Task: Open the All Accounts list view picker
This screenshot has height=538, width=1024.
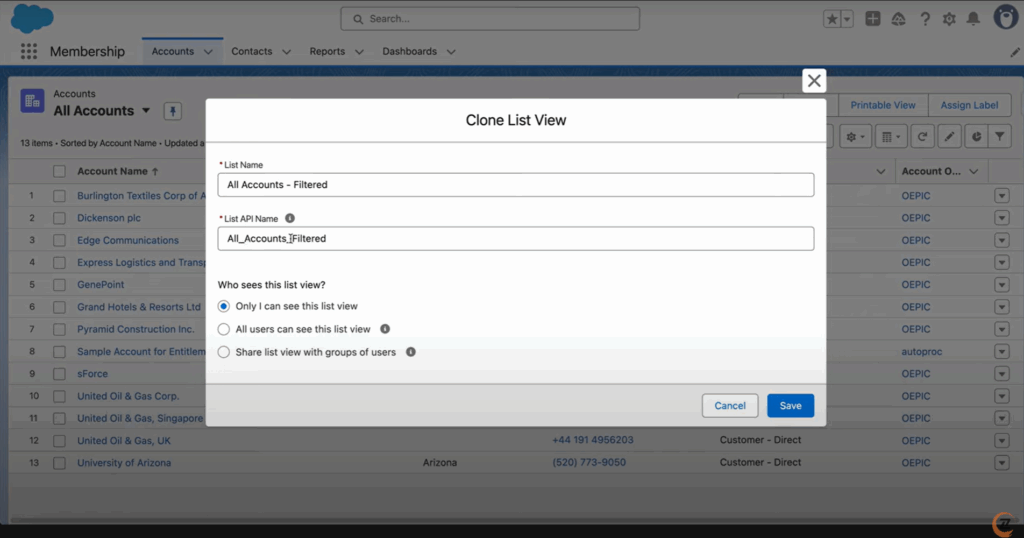Action: [x=146, y=111]
